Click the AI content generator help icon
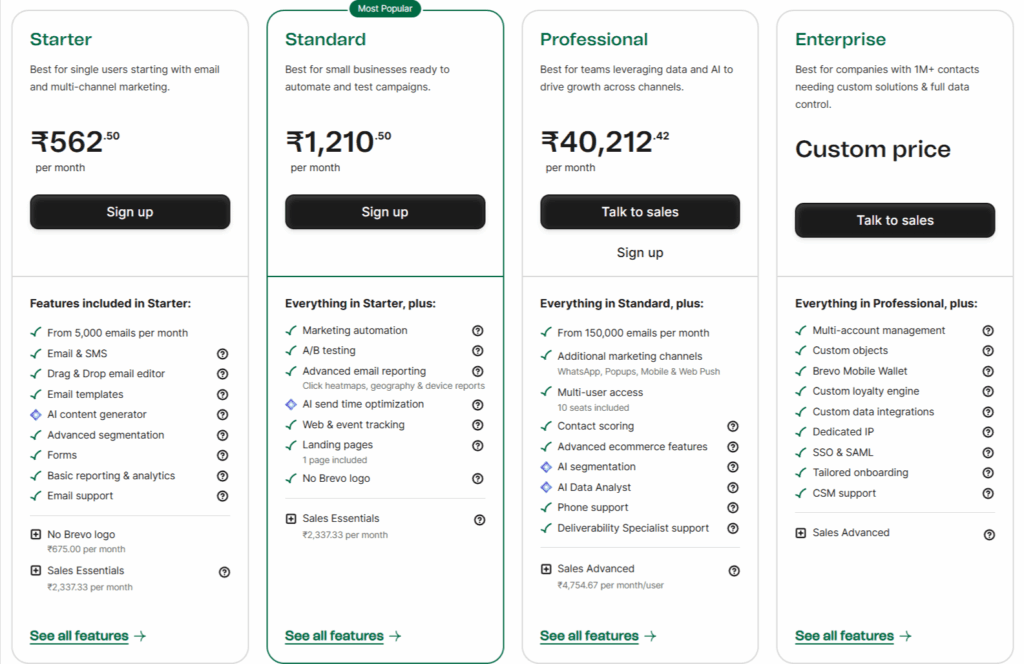 pos(223,414)
